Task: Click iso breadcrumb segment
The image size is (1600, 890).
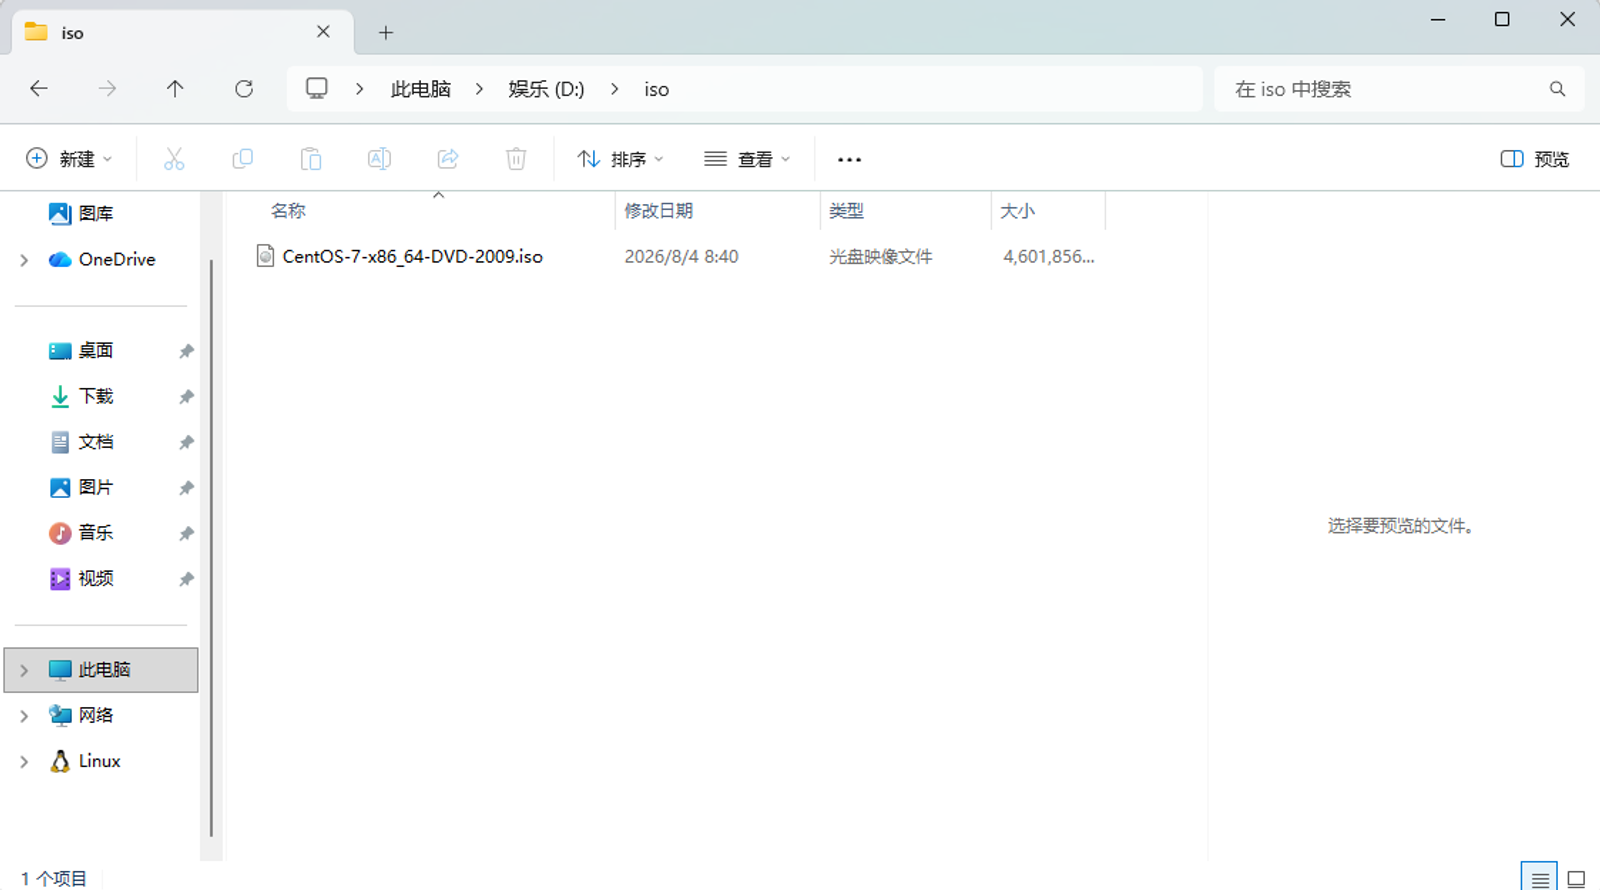Action: (656, 89)
